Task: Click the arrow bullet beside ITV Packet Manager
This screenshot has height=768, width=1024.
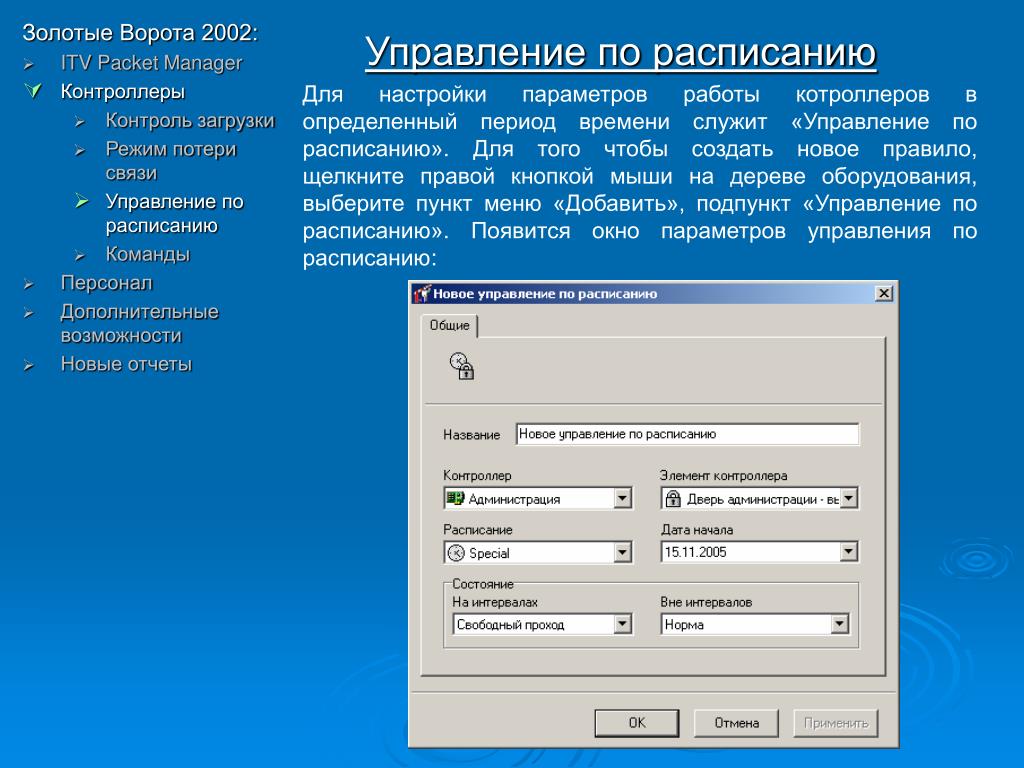Action: pos(29,65)
